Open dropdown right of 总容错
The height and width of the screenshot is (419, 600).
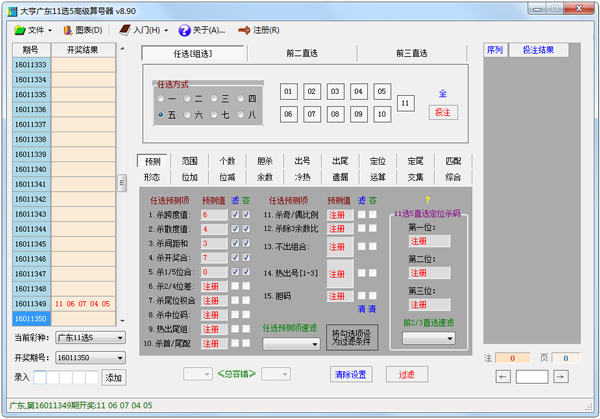276,374
